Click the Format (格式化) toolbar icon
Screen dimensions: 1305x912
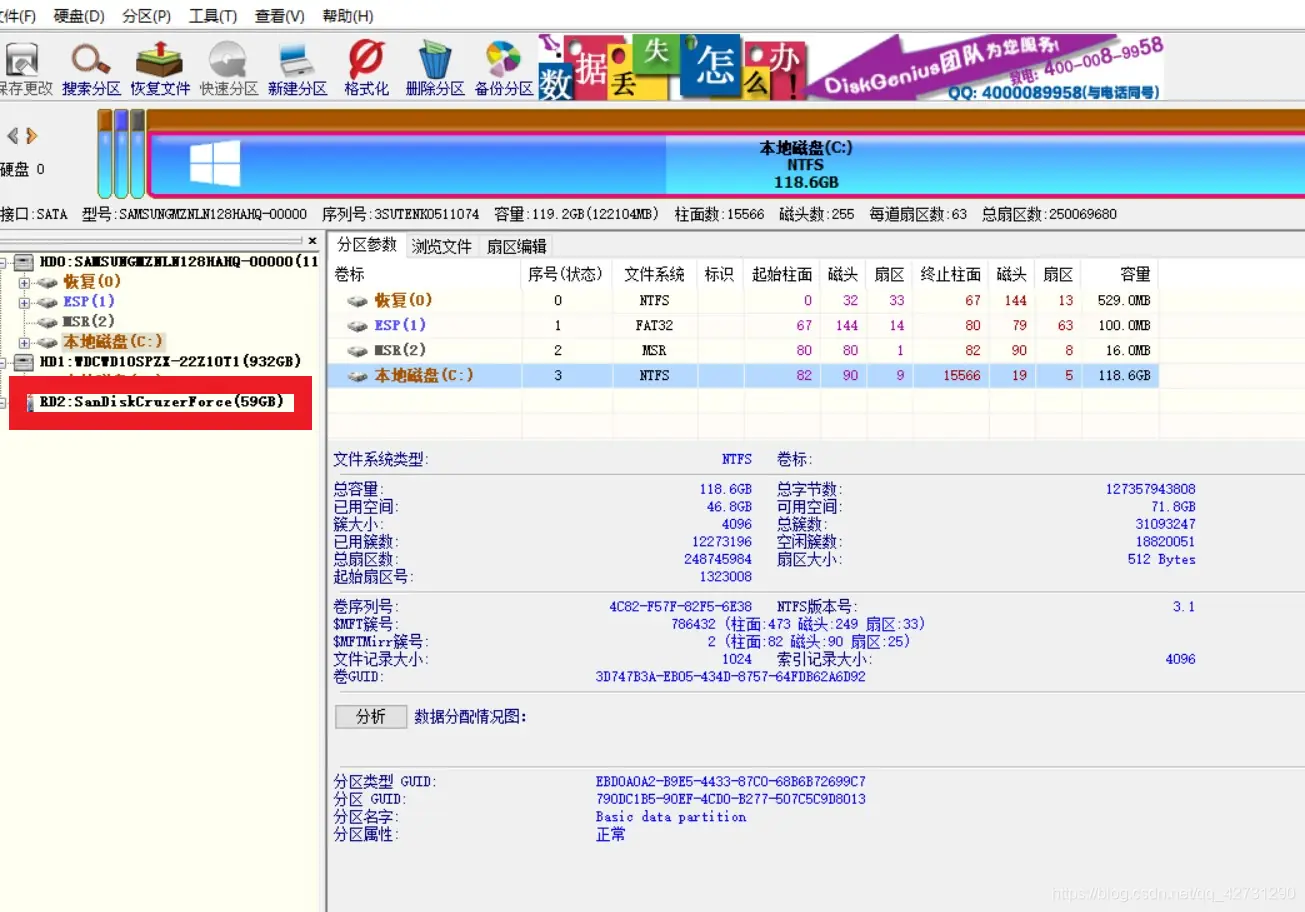(366, 60)
